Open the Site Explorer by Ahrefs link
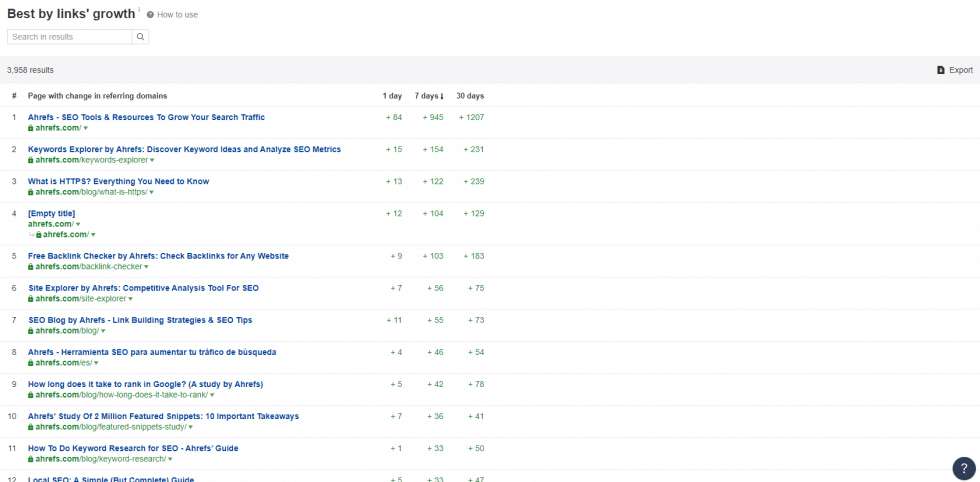Image resolution: width=980 pixels, height=482 pixels. pyautogui.click(x=143, y=288)
